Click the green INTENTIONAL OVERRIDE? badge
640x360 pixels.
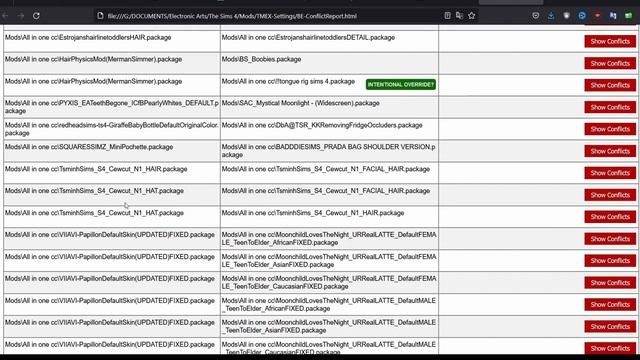coord(400,84)
